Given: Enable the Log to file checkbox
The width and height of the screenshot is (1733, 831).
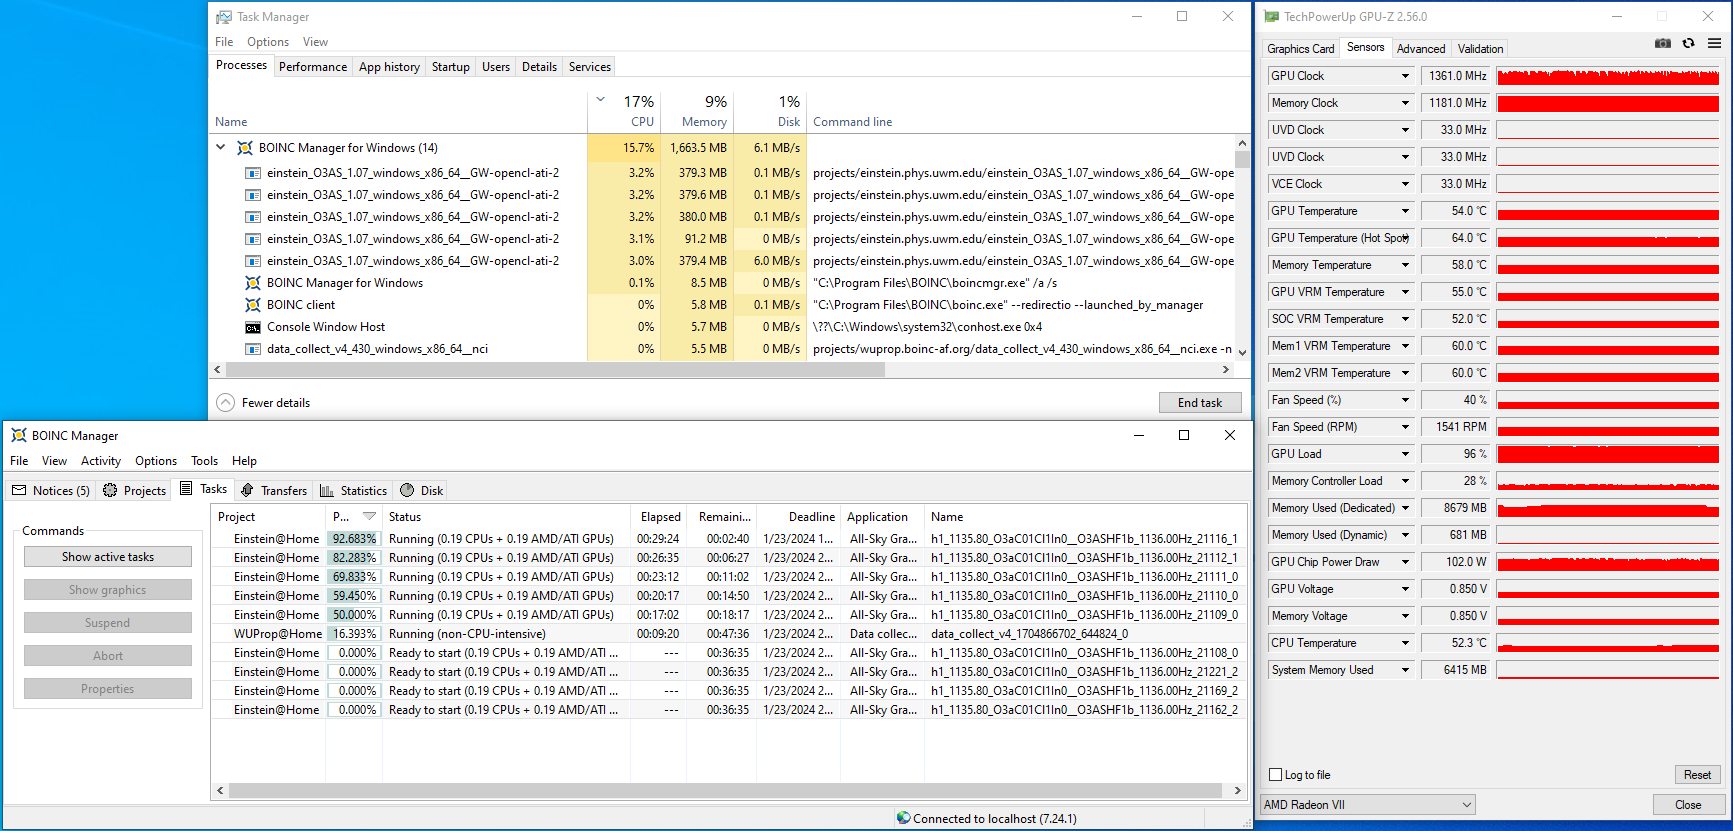Looking at the screenshot, I should (x=1275, y=774).
